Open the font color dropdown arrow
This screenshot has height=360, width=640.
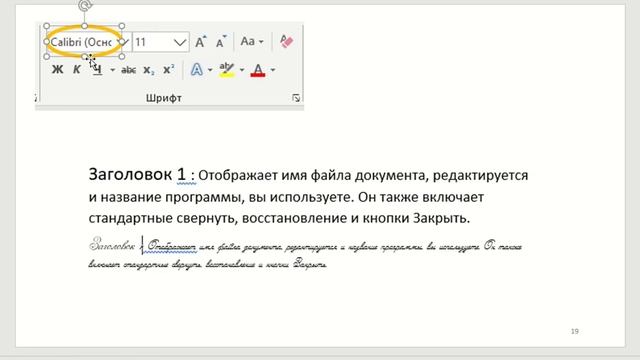273,70
